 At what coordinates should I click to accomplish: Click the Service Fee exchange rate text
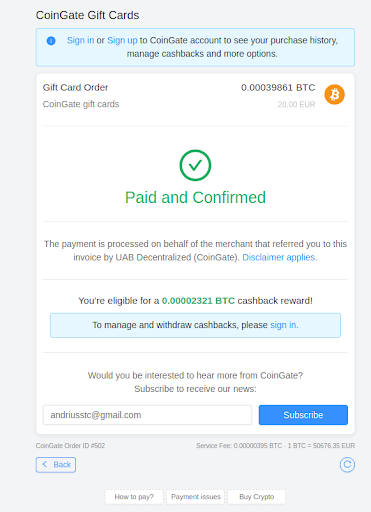275,446
